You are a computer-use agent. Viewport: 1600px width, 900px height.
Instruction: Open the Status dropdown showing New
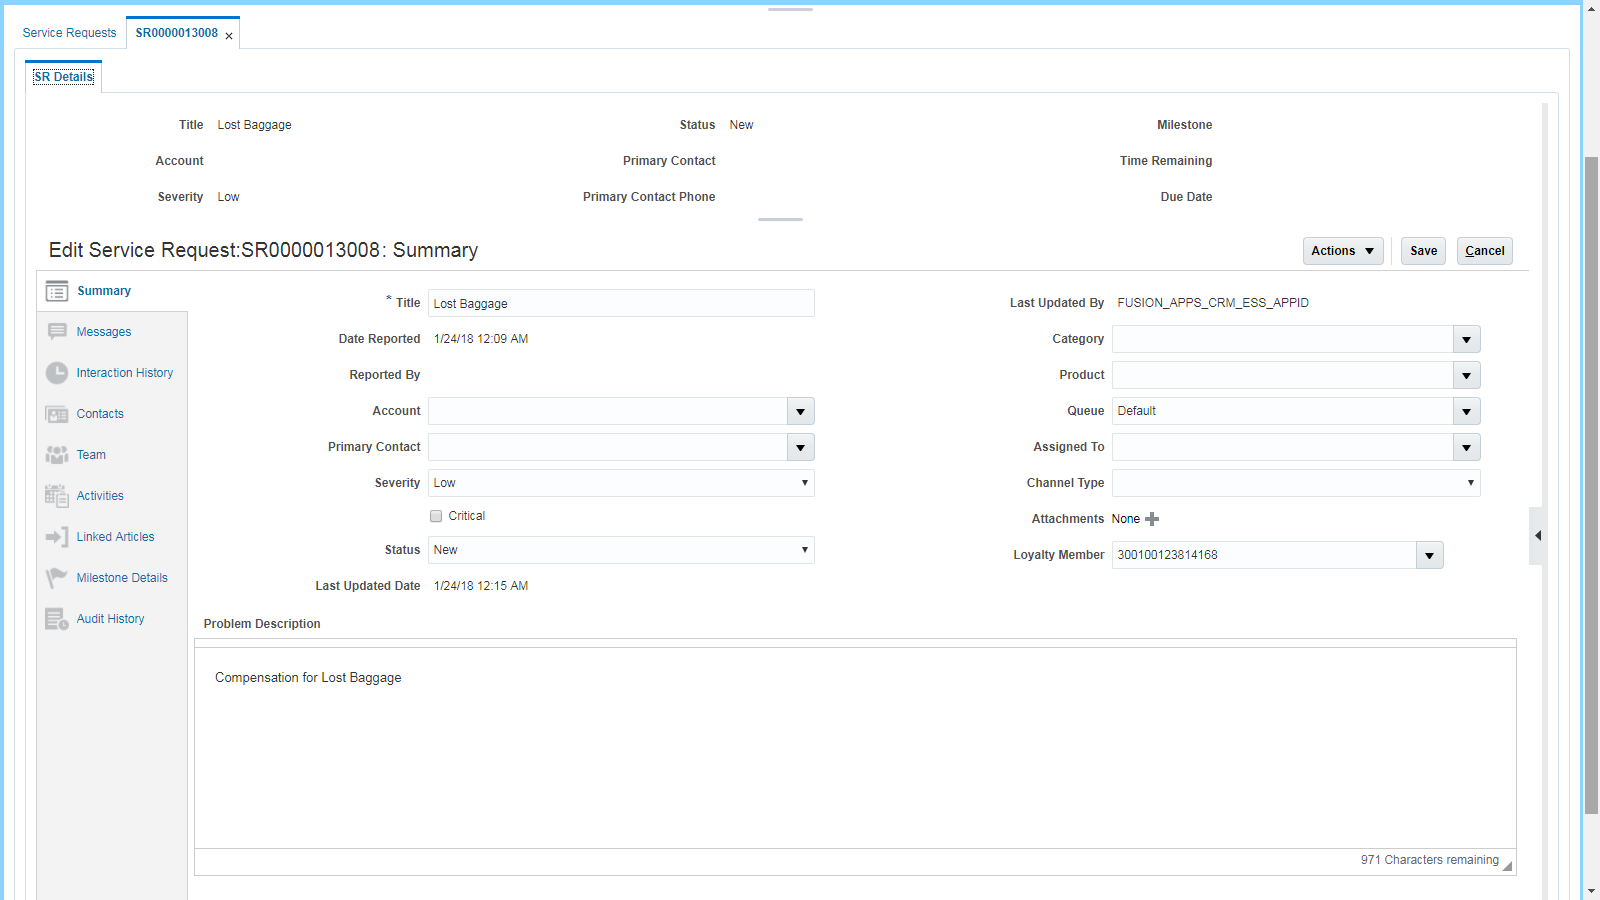tap(806, 549)
